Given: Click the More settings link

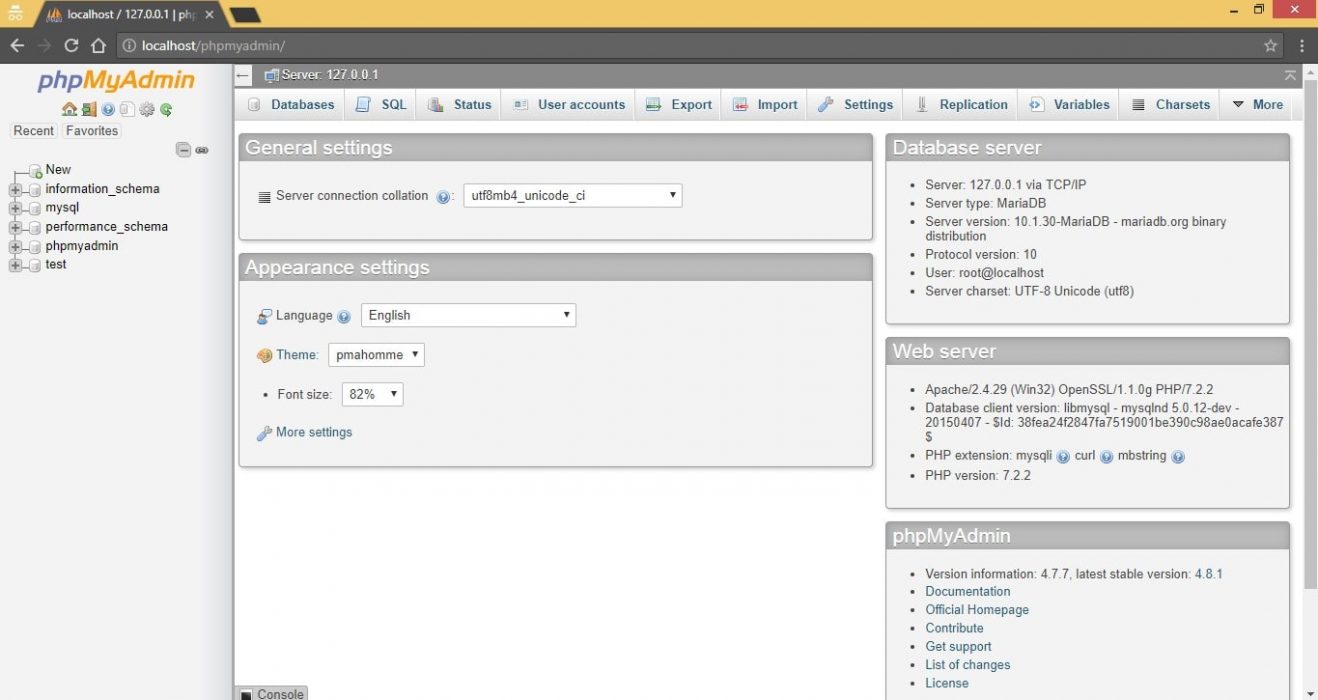Looking at the screenshot, I should coord(313,433).
